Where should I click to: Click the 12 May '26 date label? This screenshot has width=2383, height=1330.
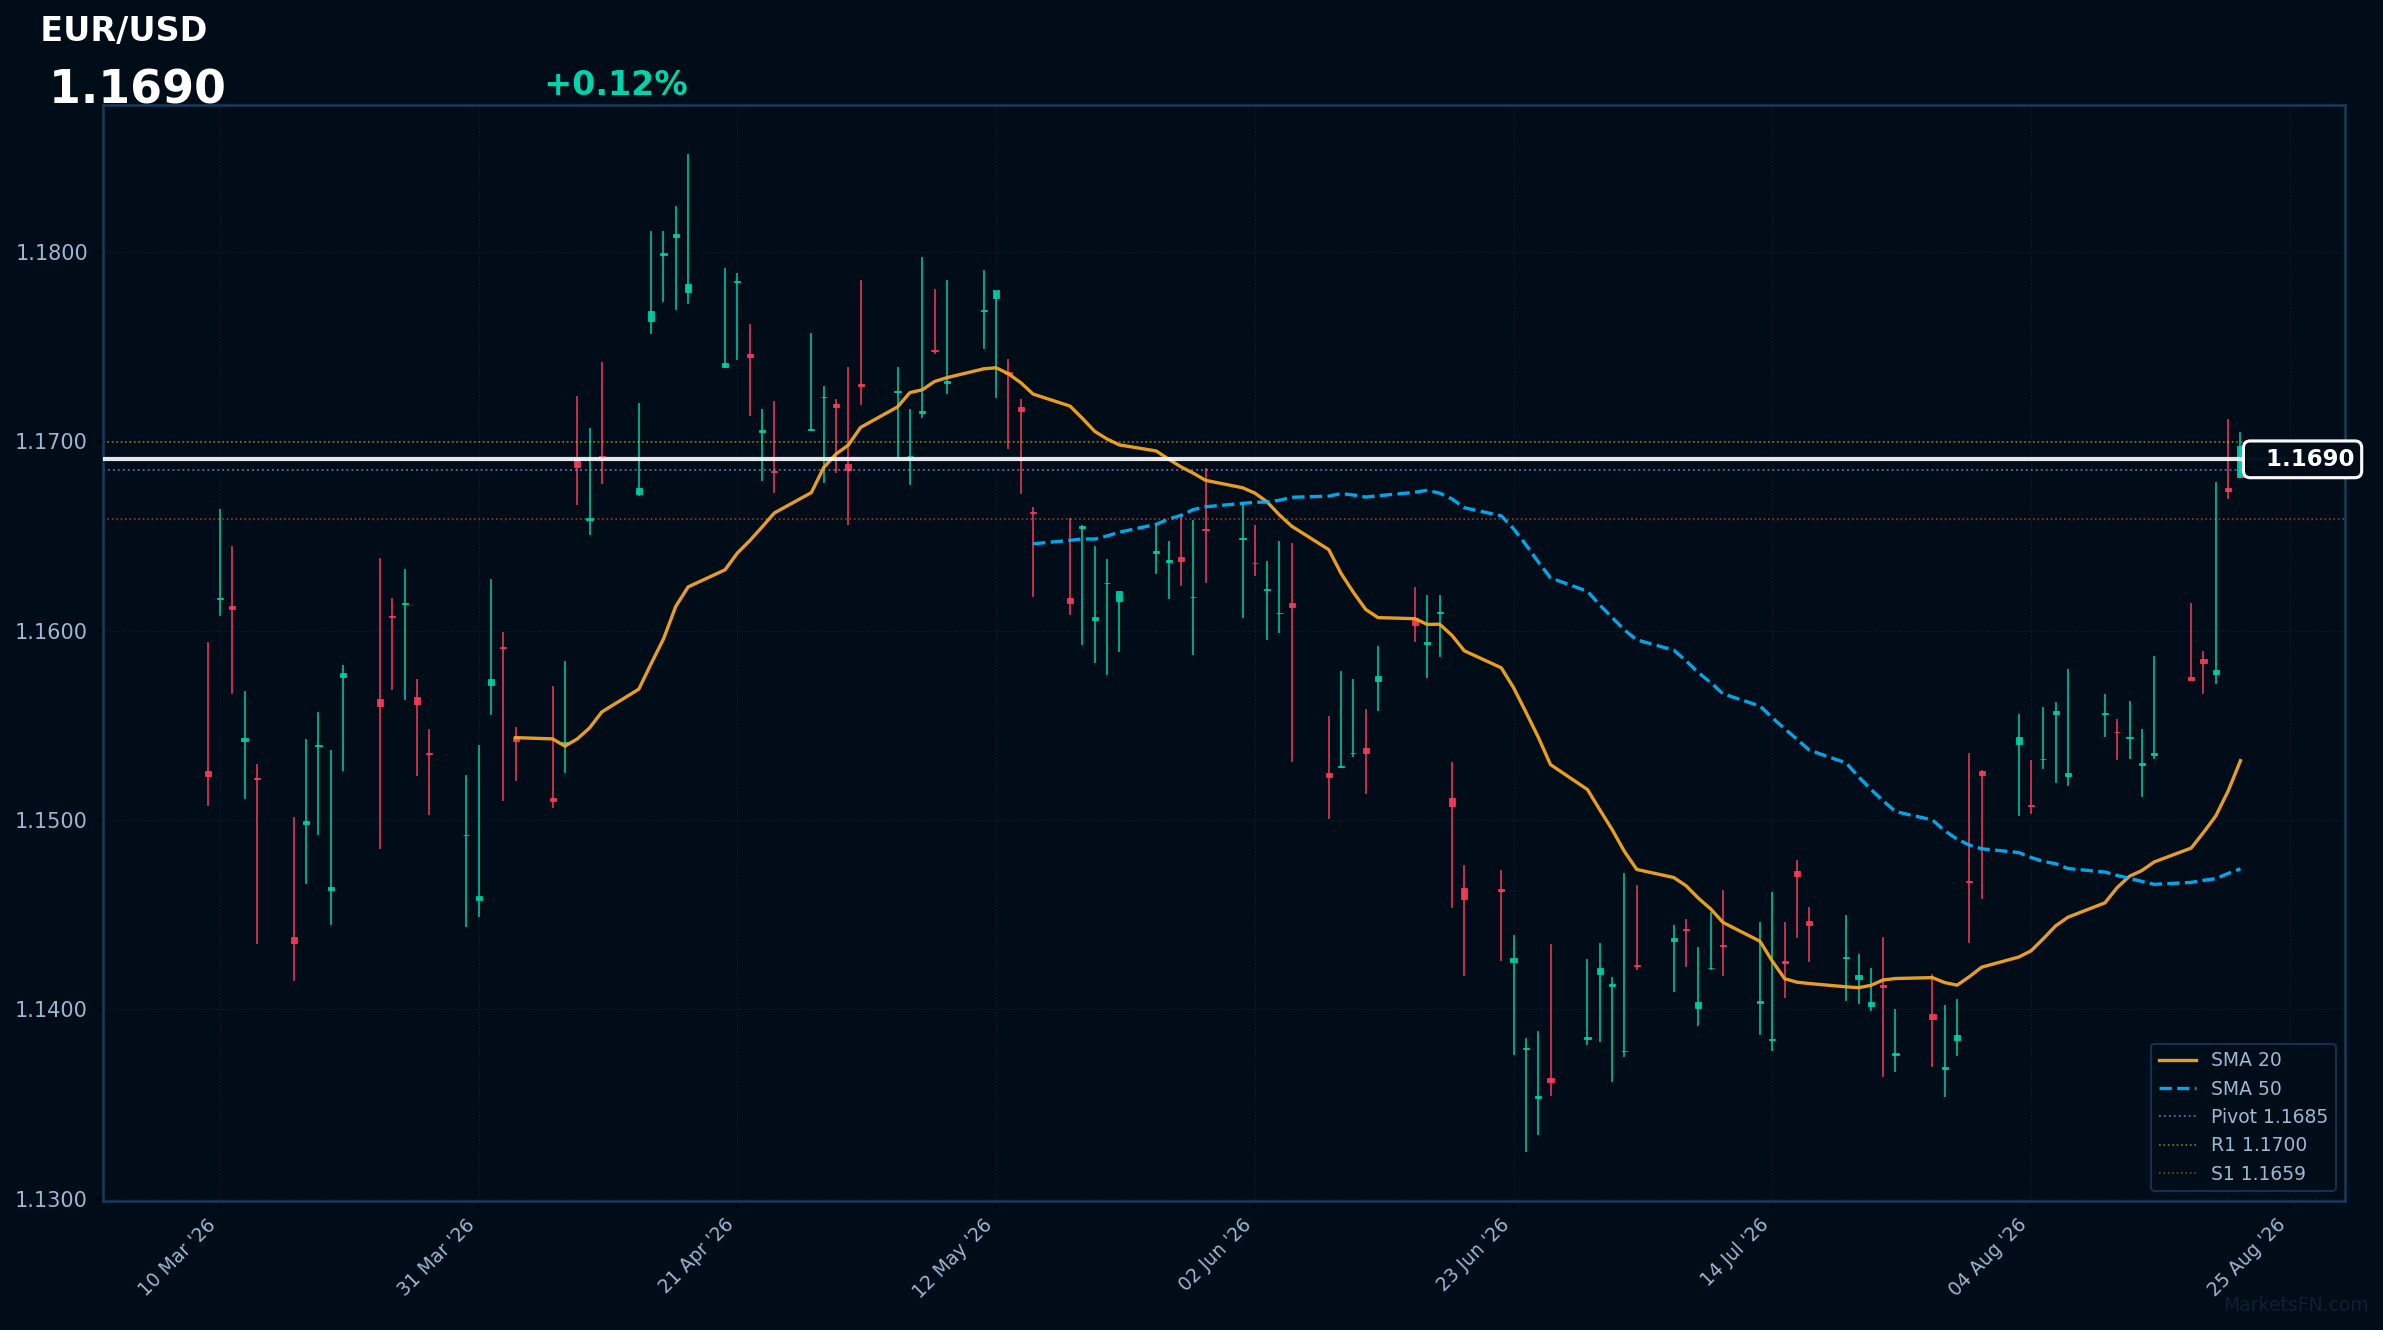pos(953,1258)
